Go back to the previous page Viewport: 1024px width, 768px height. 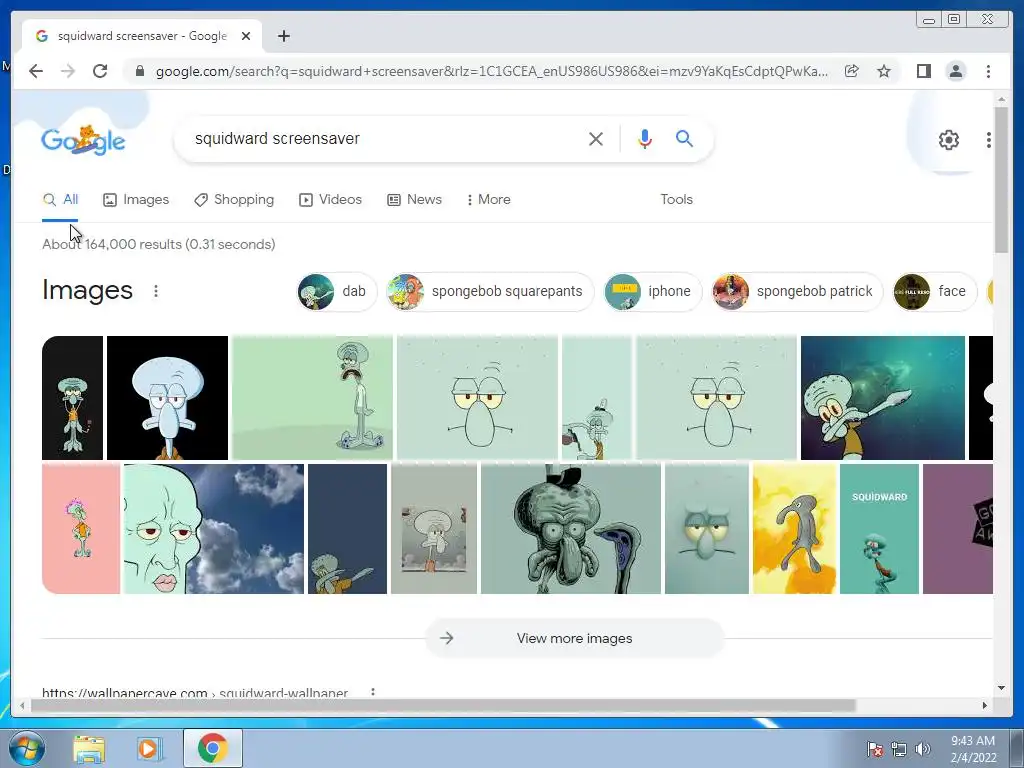click(x=36, y=71)
